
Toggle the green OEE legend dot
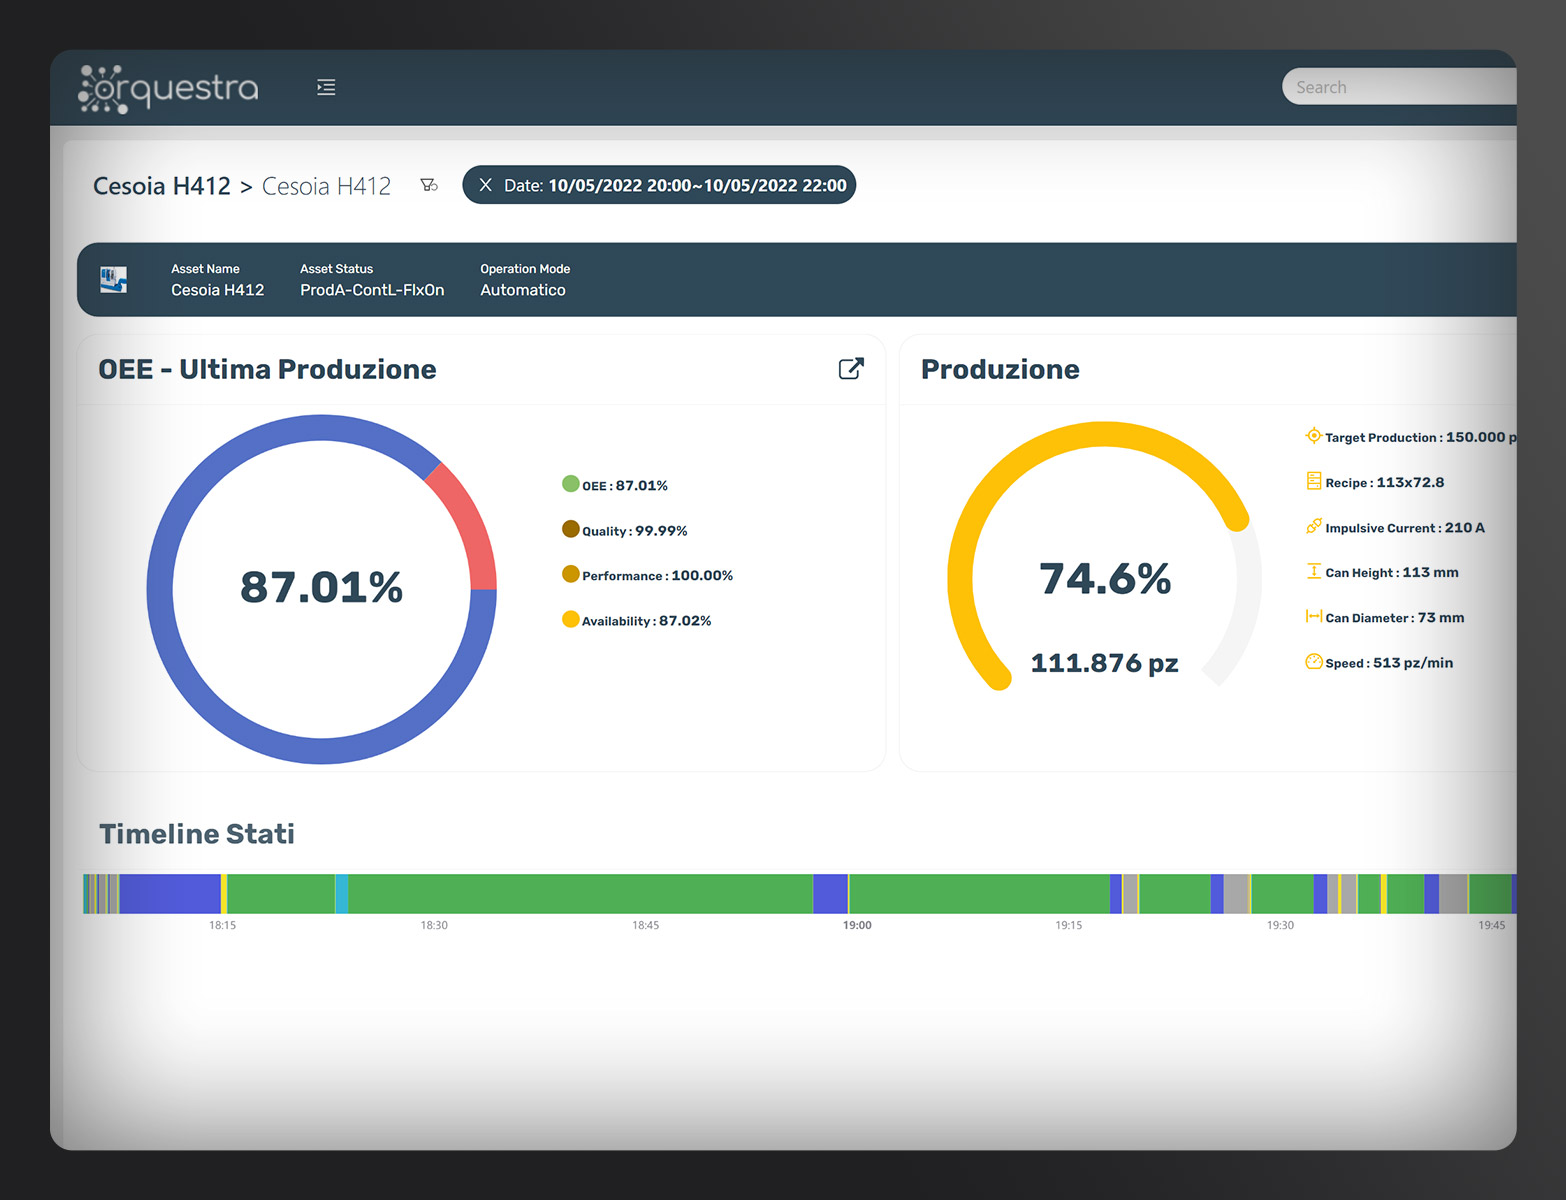[x=571, y=484]
